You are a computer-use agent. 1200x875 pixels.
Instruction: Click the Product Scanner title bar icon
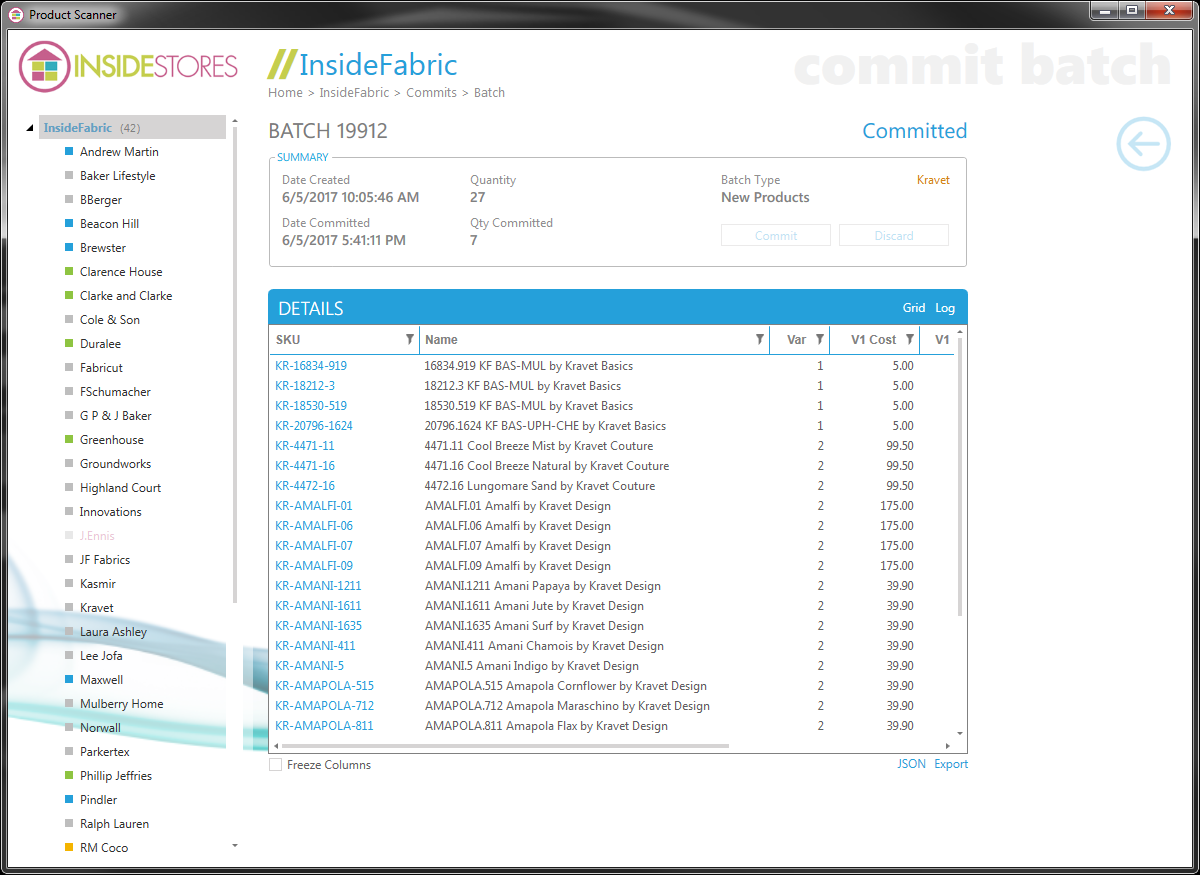click(16, 14)
